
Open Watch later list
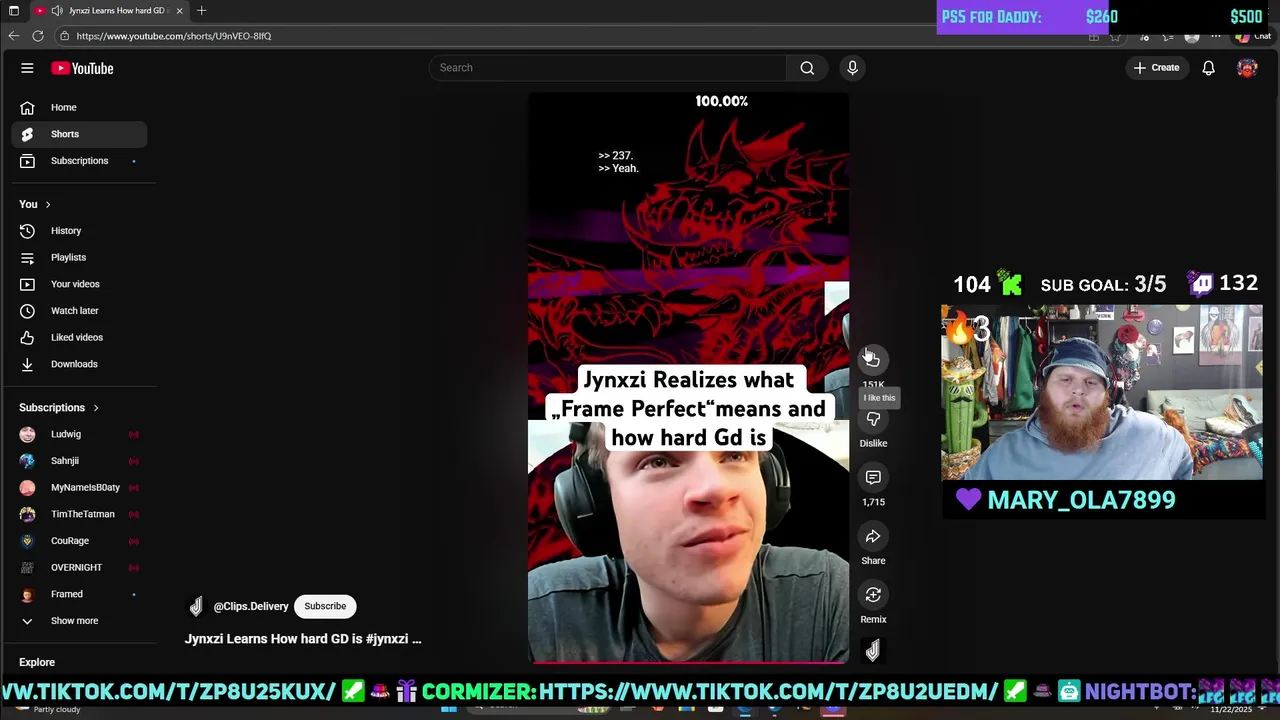tap(79, 311)
